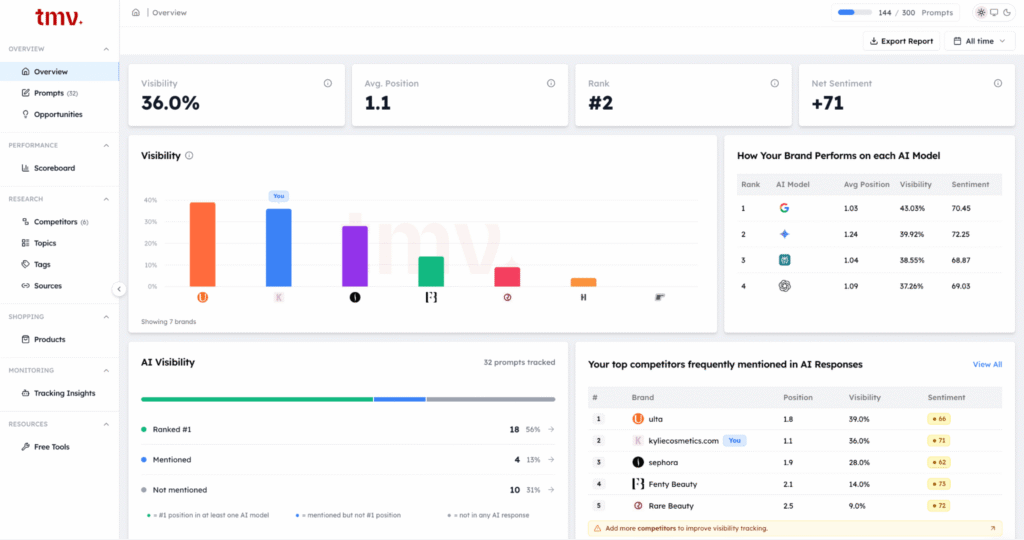Screen dimensions: 1024x540
Task: Click Rare Beauty in competitors table
Action: tap(671, 505)
